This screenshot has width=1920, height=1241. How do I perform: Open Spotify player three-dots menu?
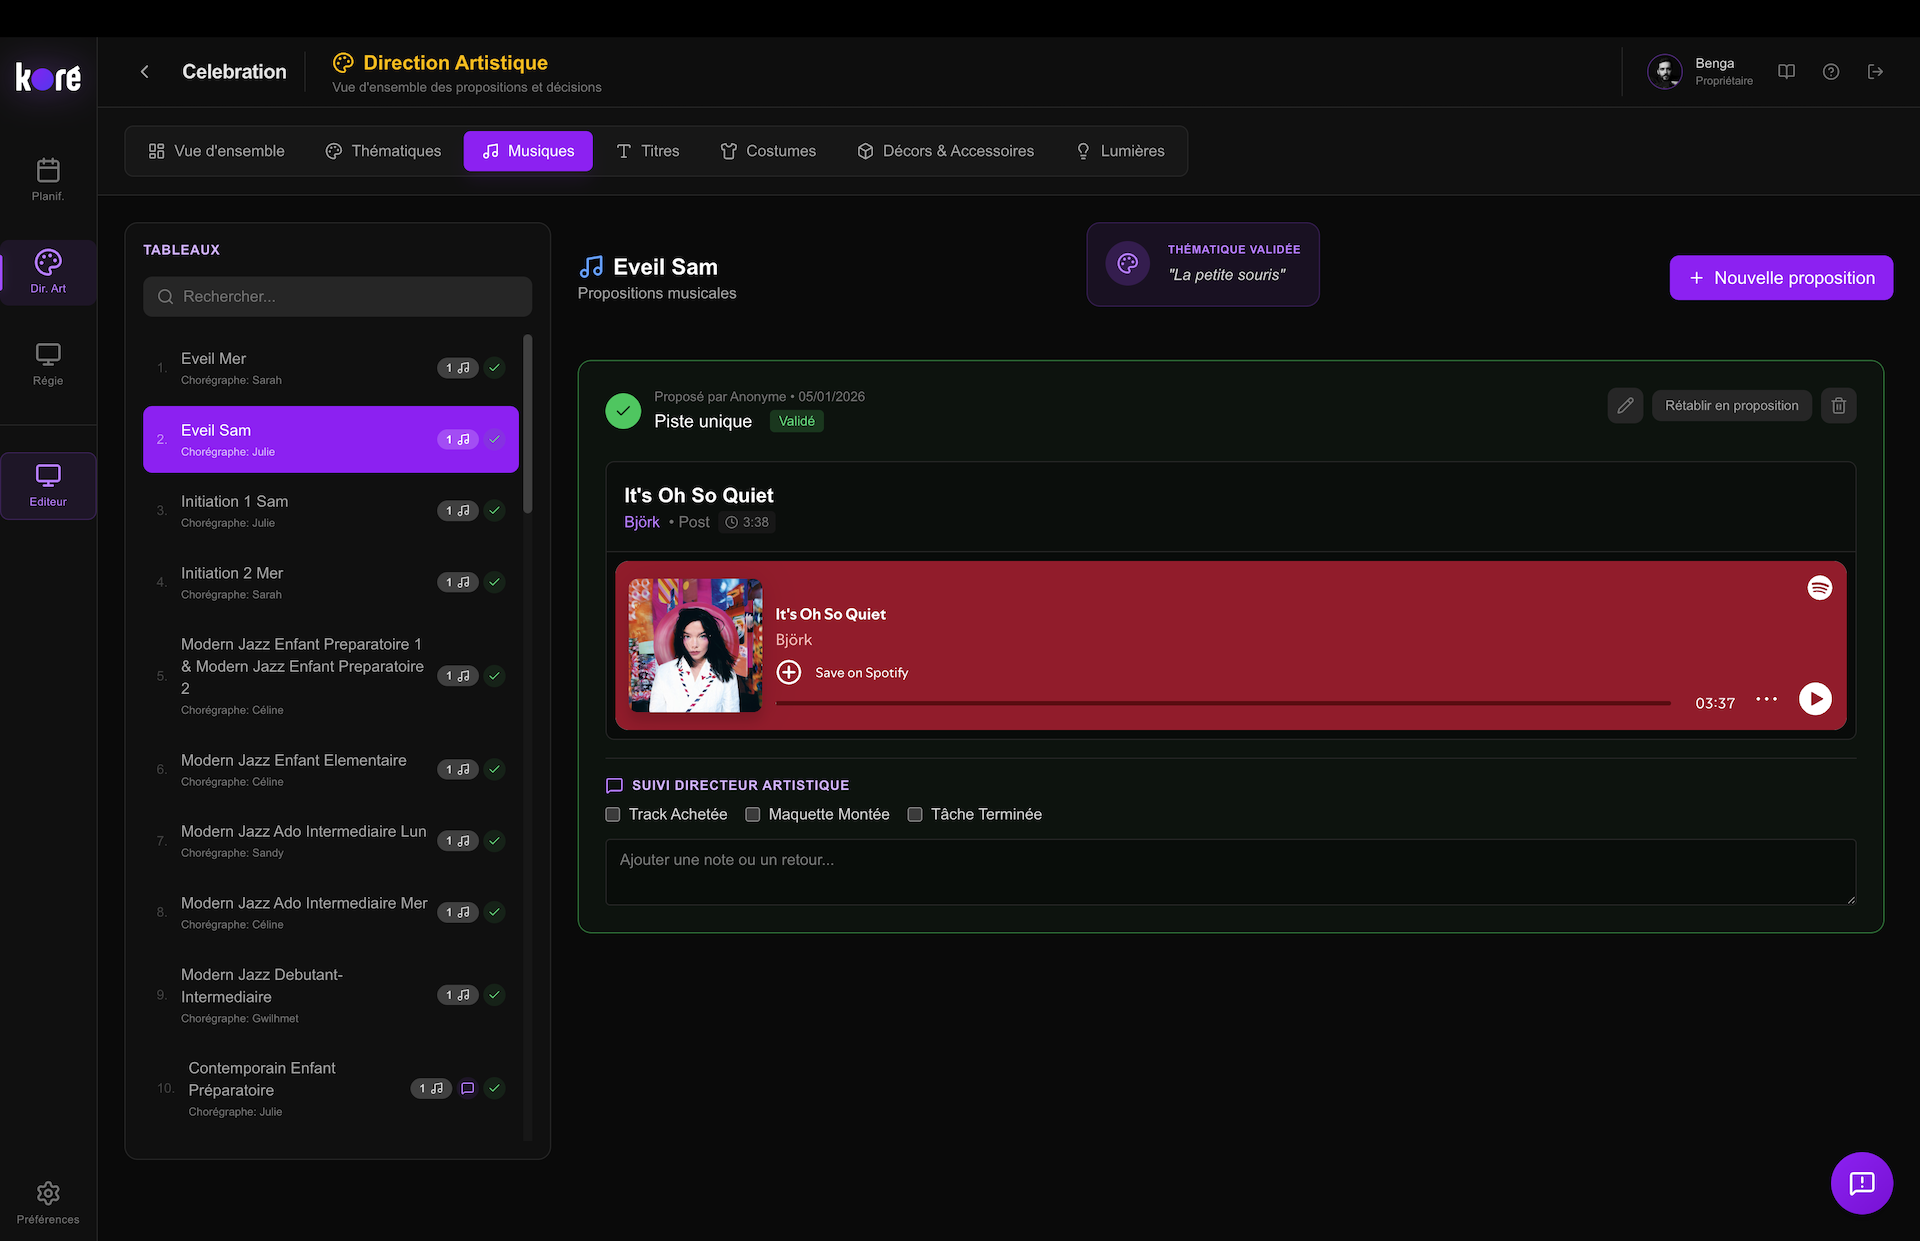[x=1766, y=699]
